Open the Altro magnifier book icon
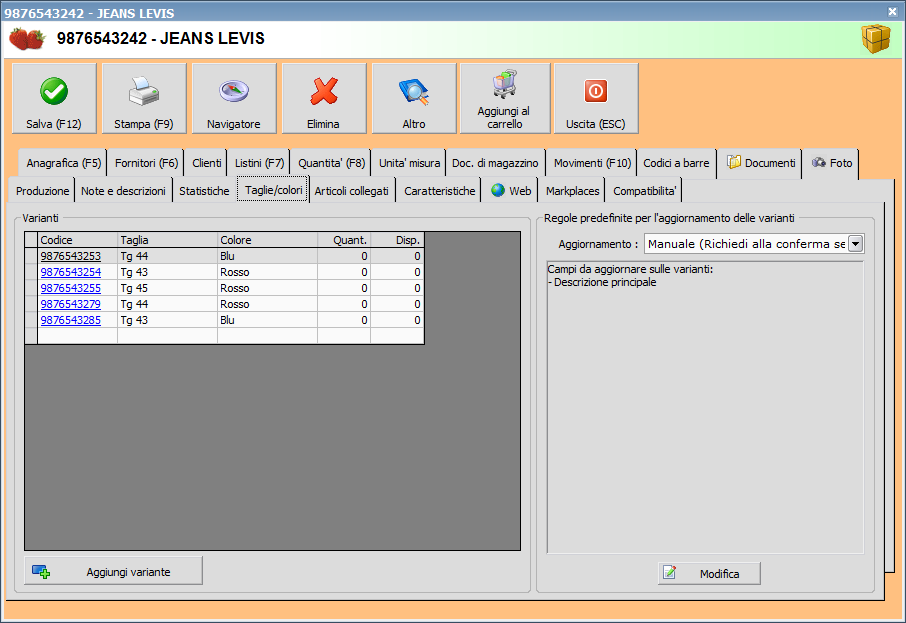Screen dimensions: 906x623 coord(414,92)
